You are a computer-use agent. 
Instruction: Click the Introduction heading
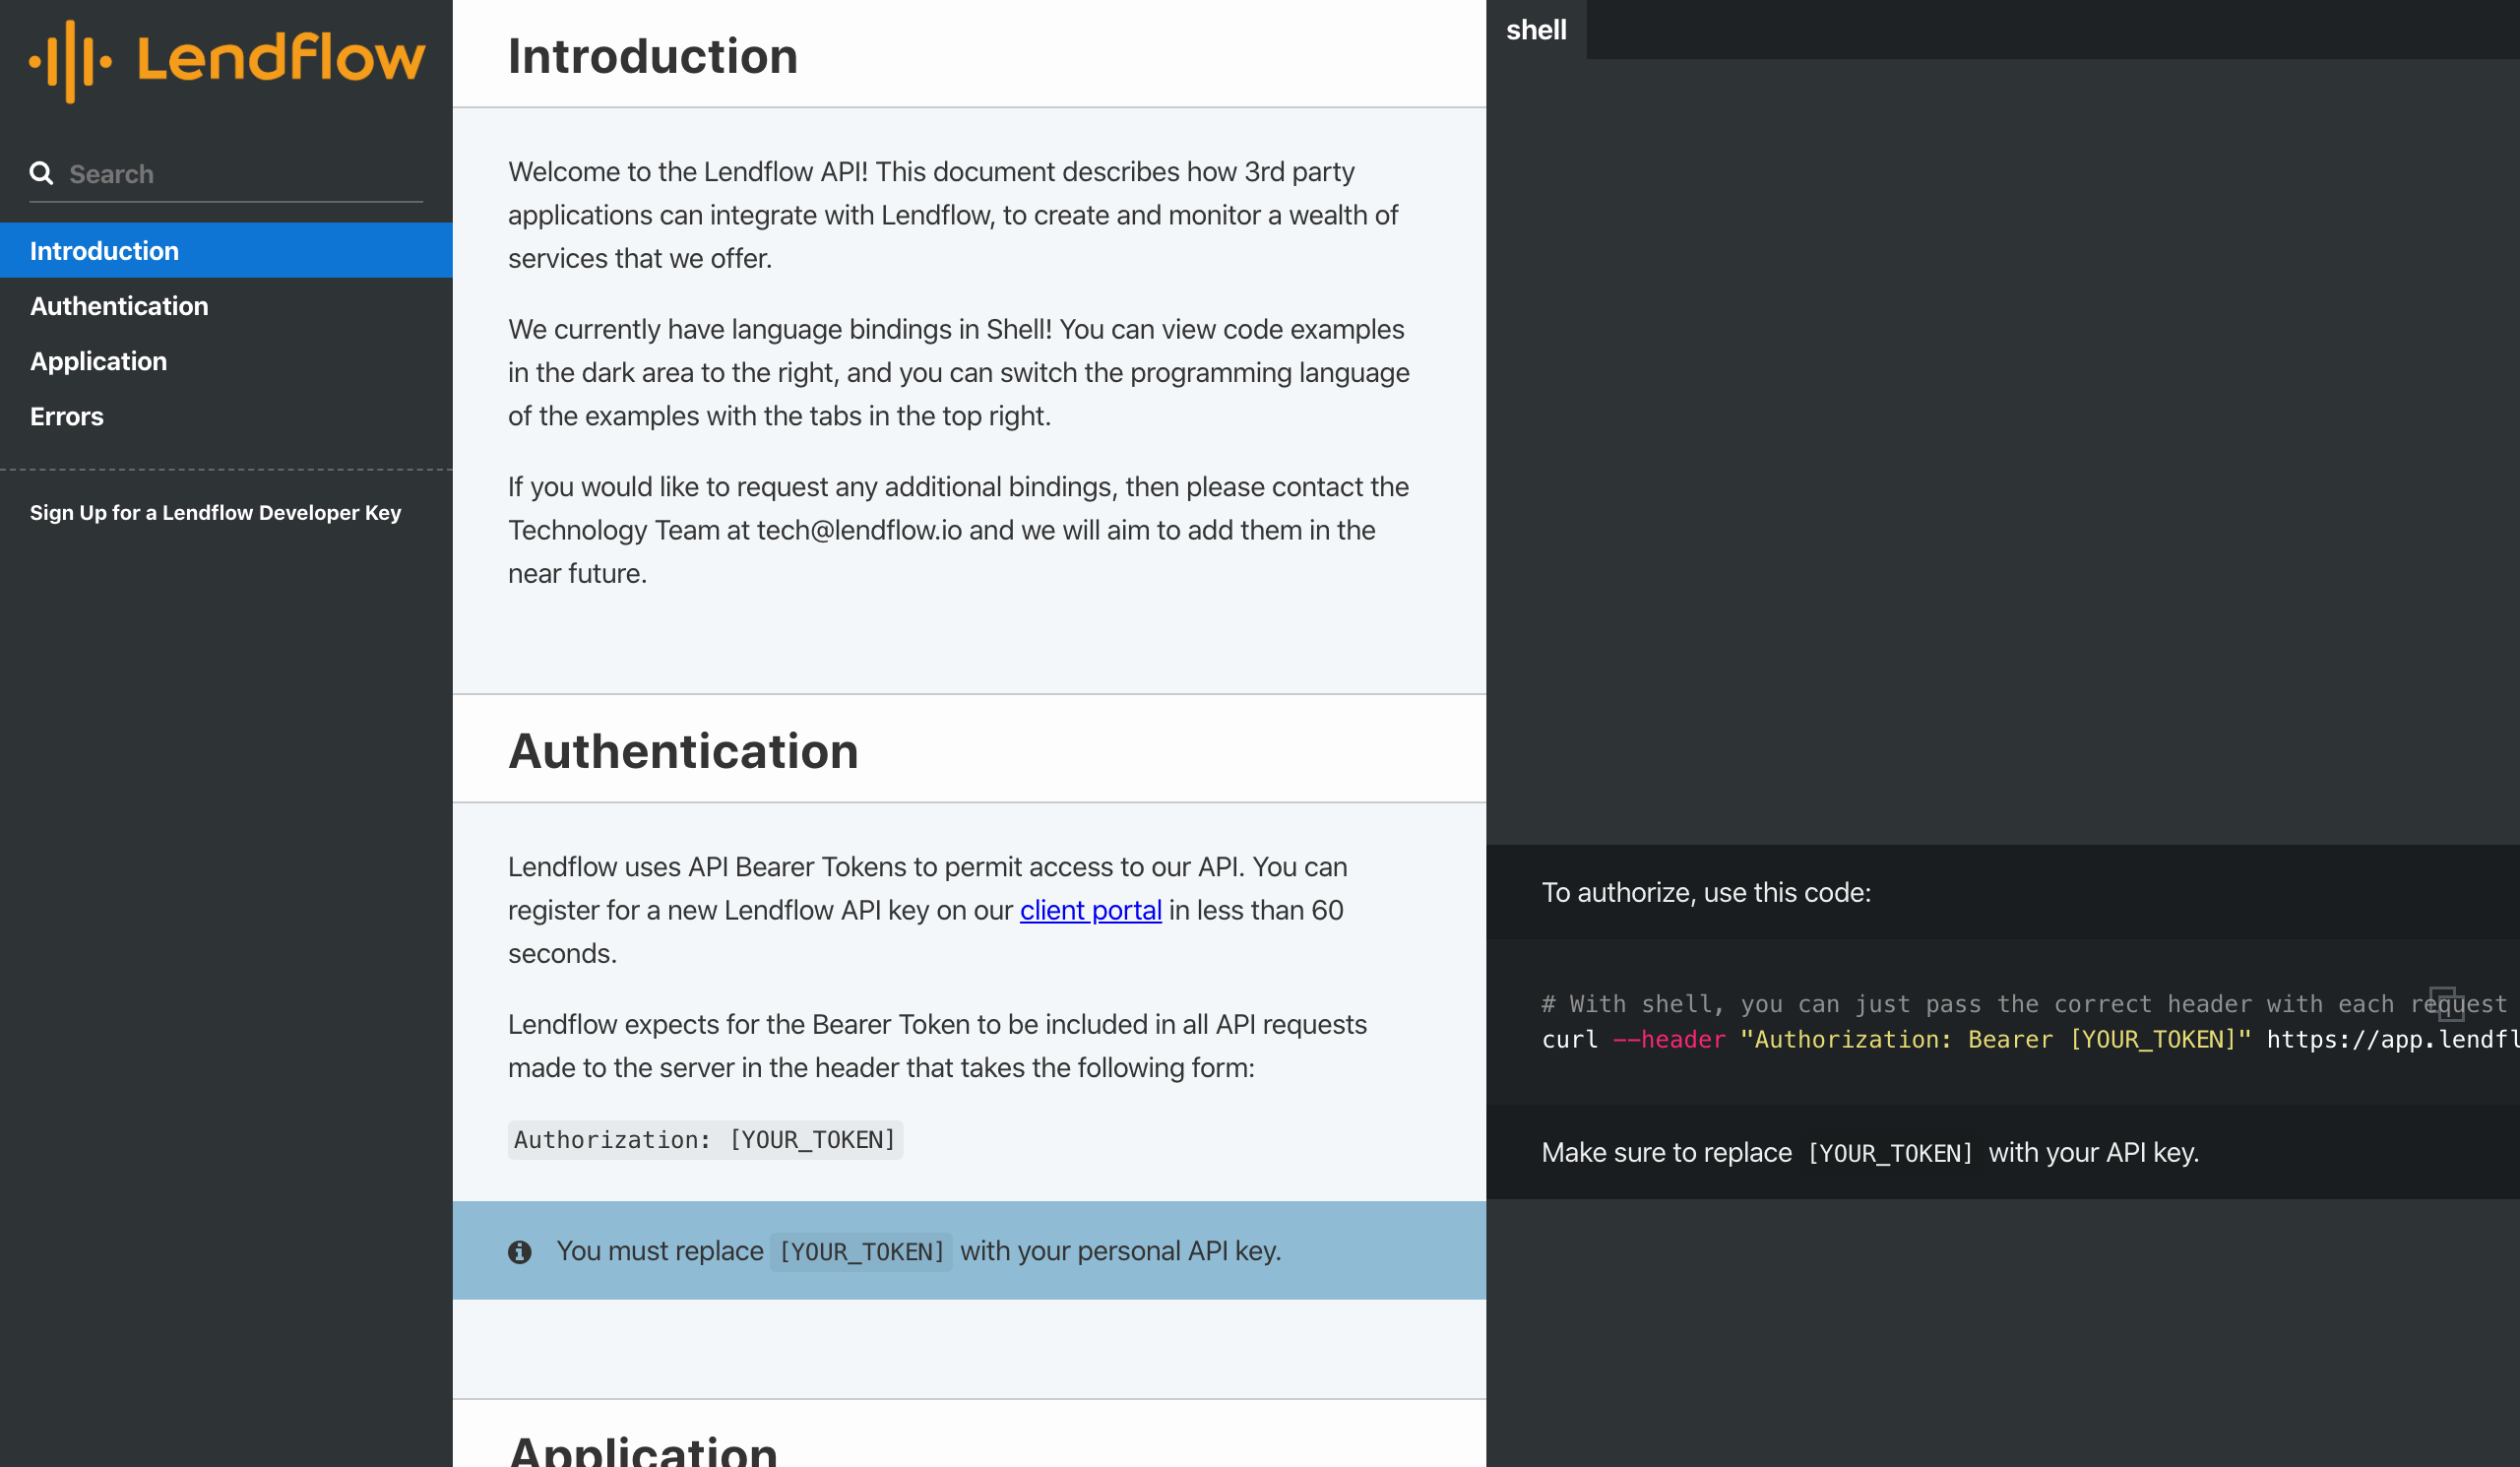click(x=653, y=55)
